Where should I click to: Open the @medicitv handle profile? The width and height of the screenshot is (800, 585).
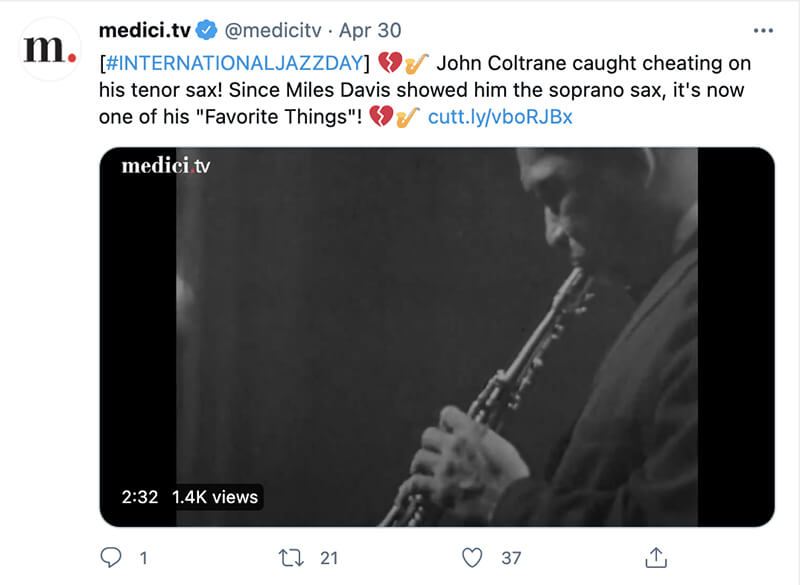[268, 31]
